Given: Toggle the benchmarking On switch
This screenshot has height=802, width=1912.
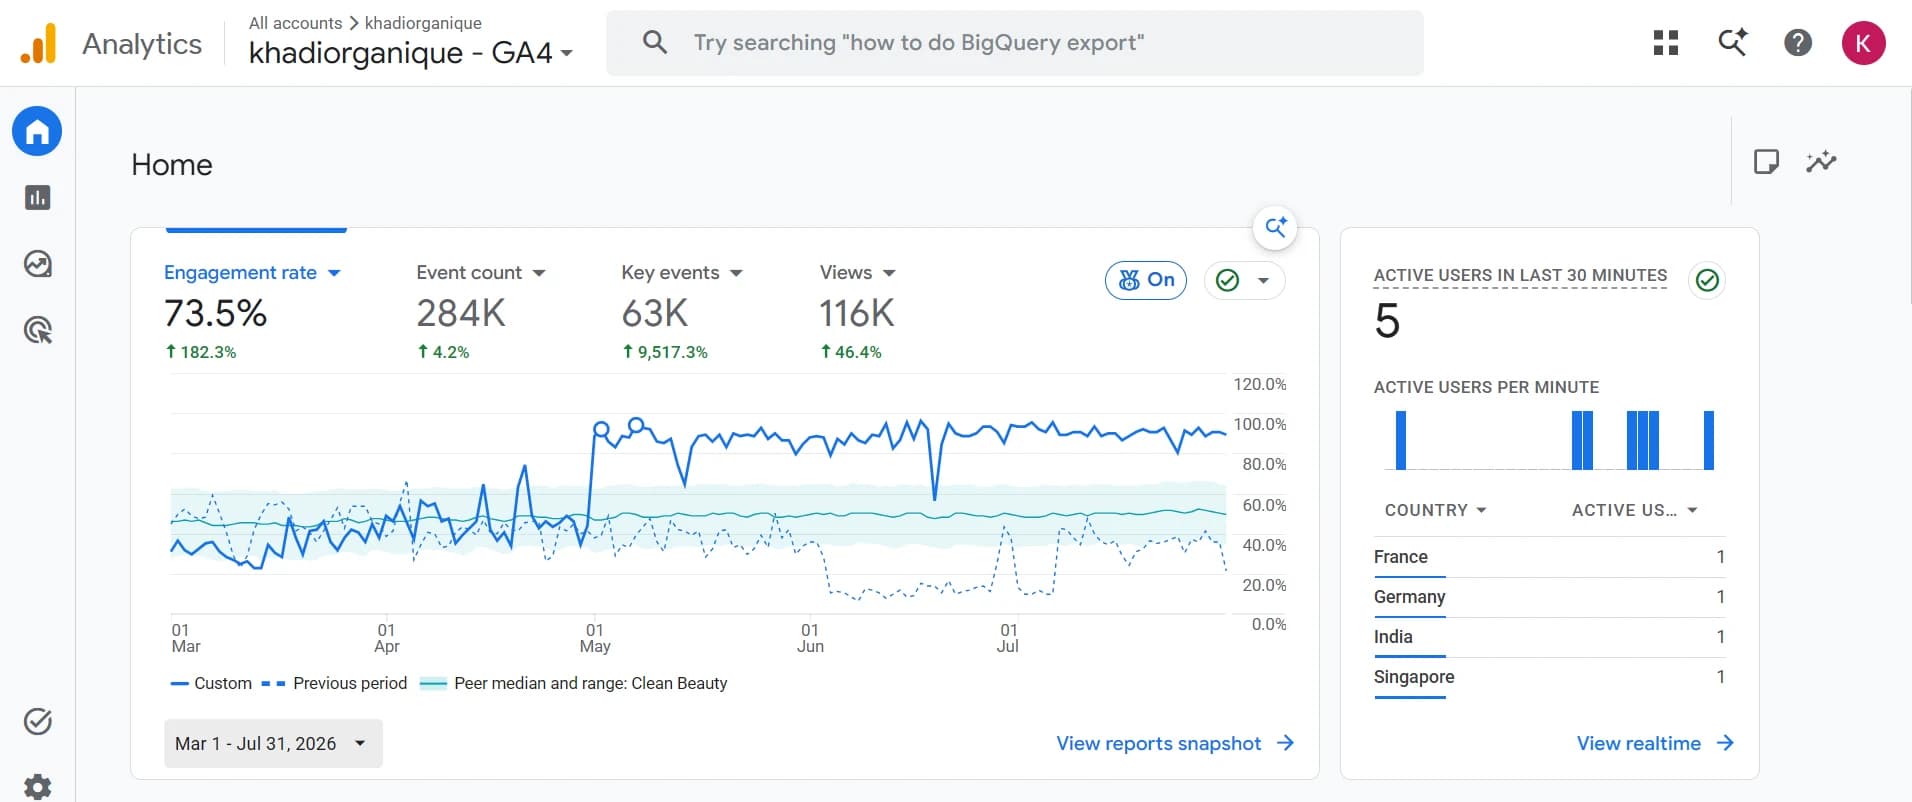Looking at the screenshot, I should [x=1146, y=280].
